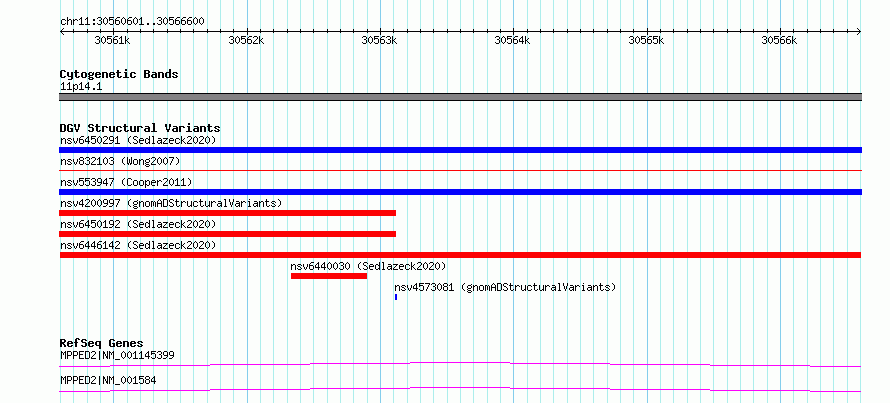This screenshot has height=403, width=890.
Task: Click the nsv6450291 blue variant bar
Action: point(460,150)
